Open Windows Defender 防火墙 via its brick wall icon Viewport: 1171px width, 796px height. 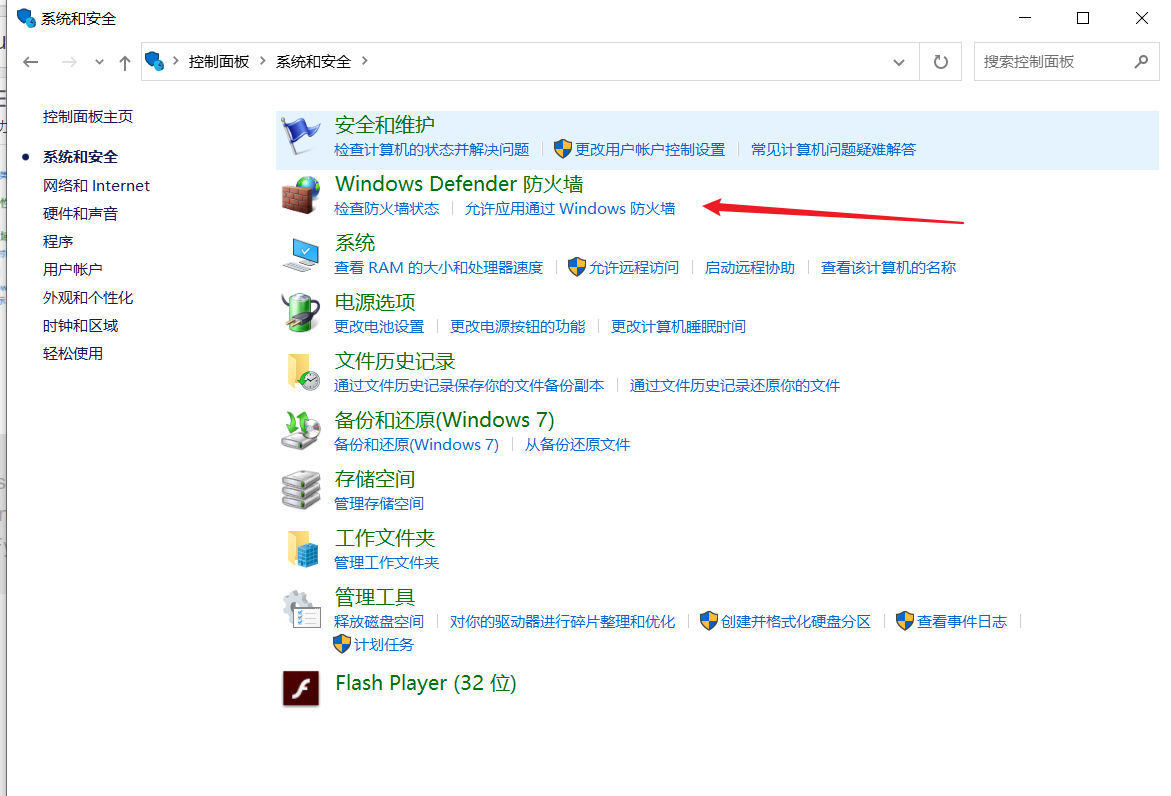pyautogui.click(x=300, y=194)
